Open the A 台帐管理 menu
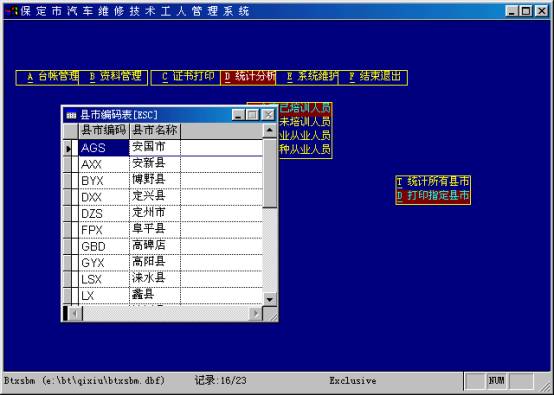Image resolution: width=554 pixels, height=395 pixels. 48,78
